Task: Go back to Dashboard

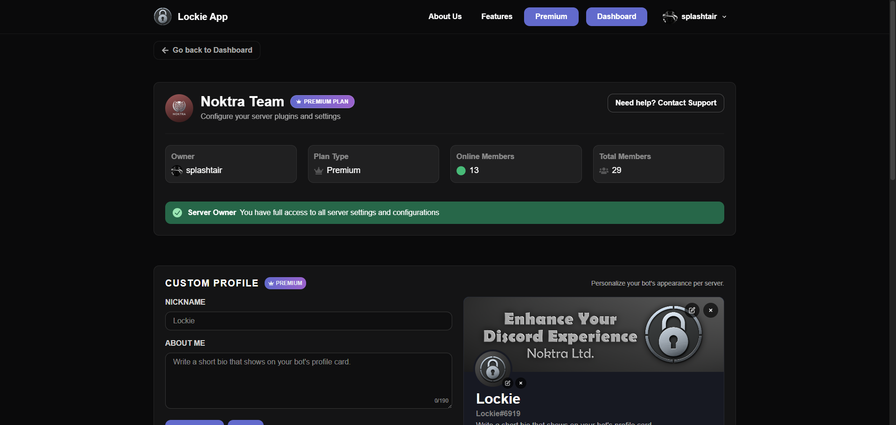Action: [x=207, y=50]
